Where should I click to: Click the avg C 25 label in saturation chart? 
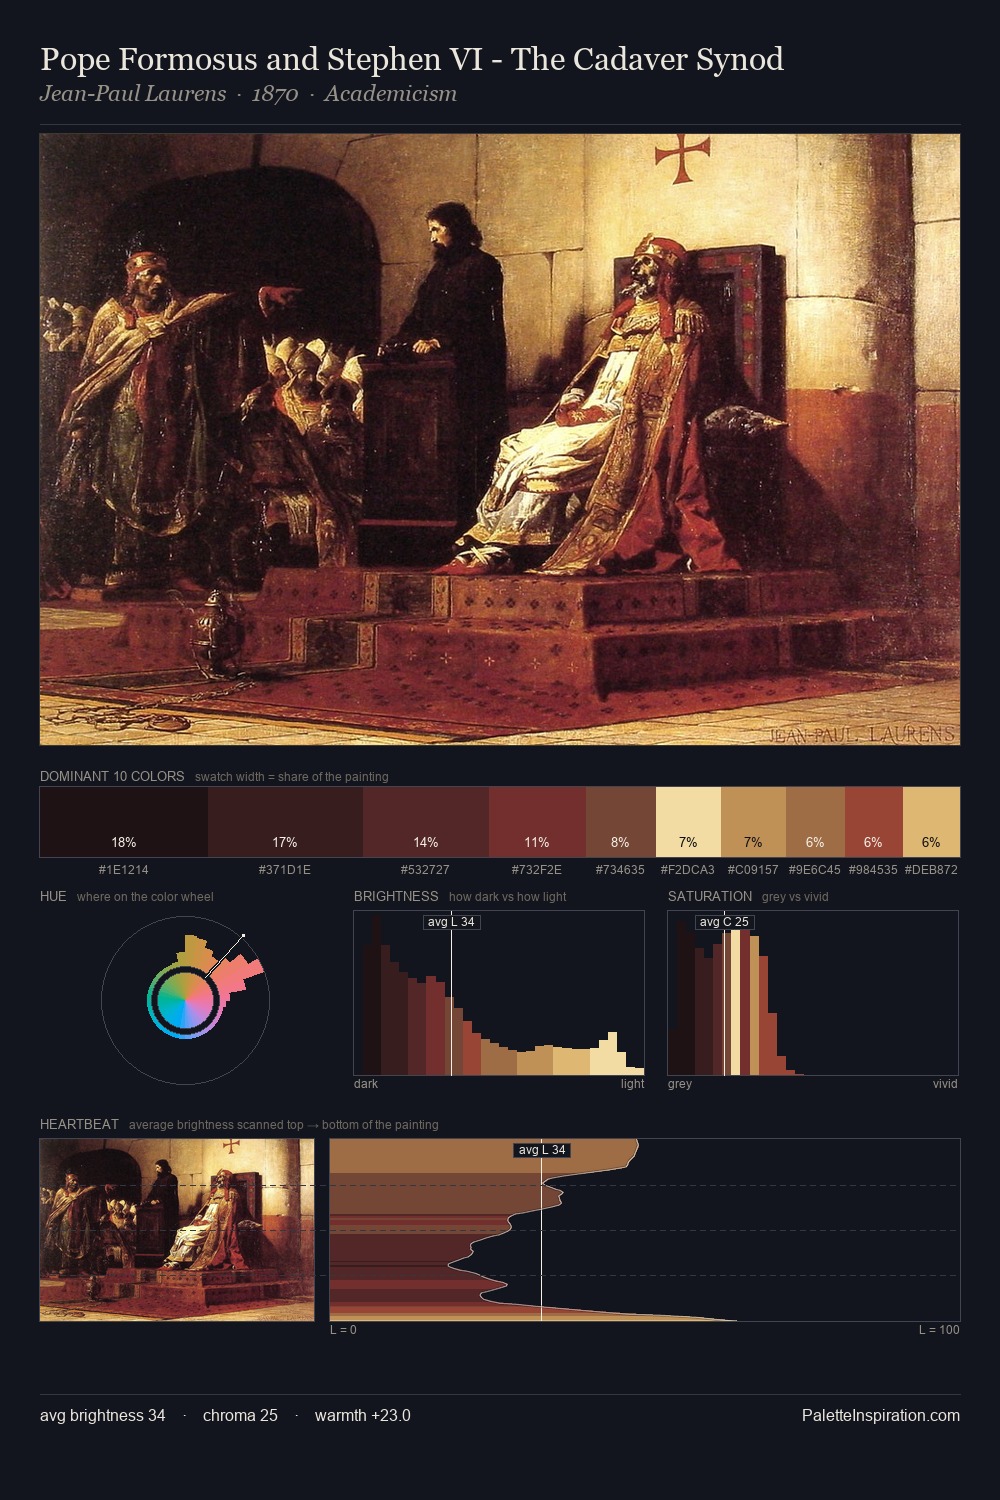[x=724, y=922]
